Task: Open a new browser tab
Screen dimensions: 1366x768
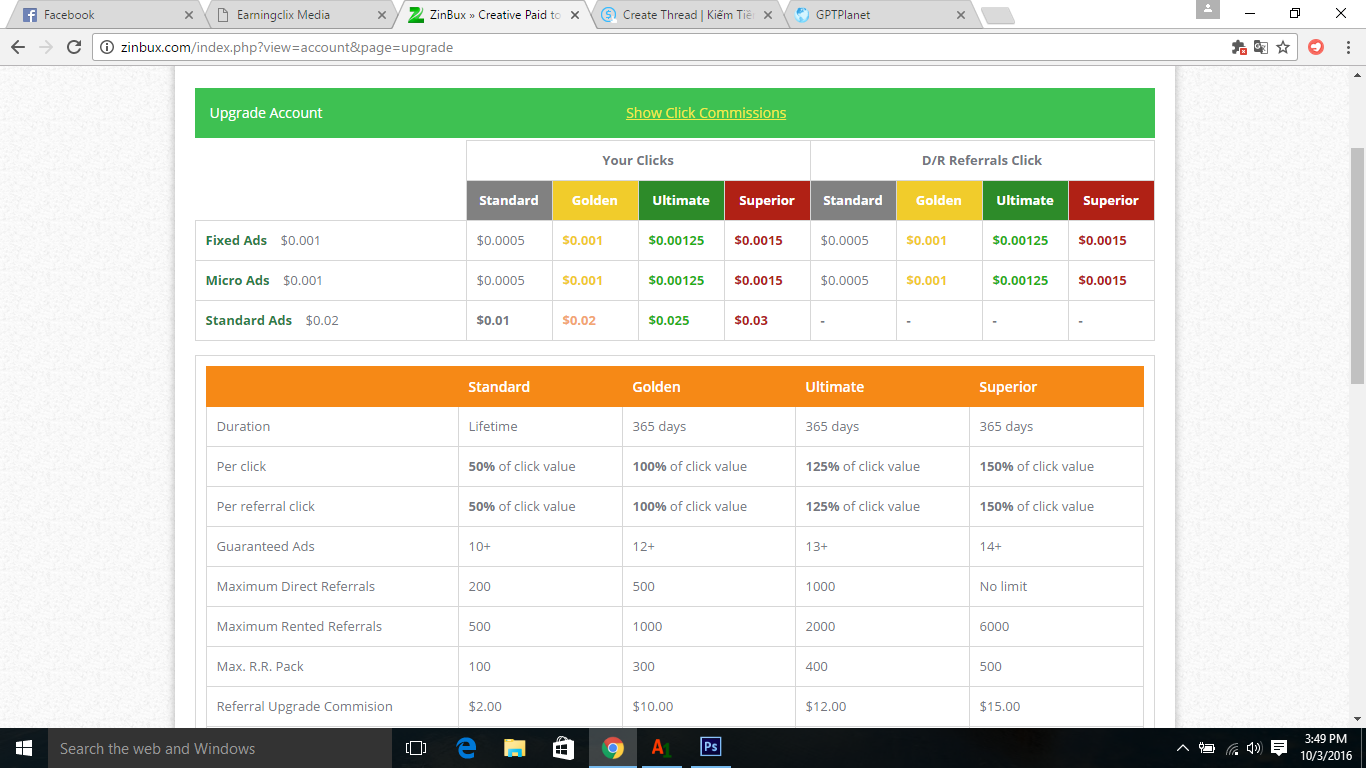Action: coord(997,15)
